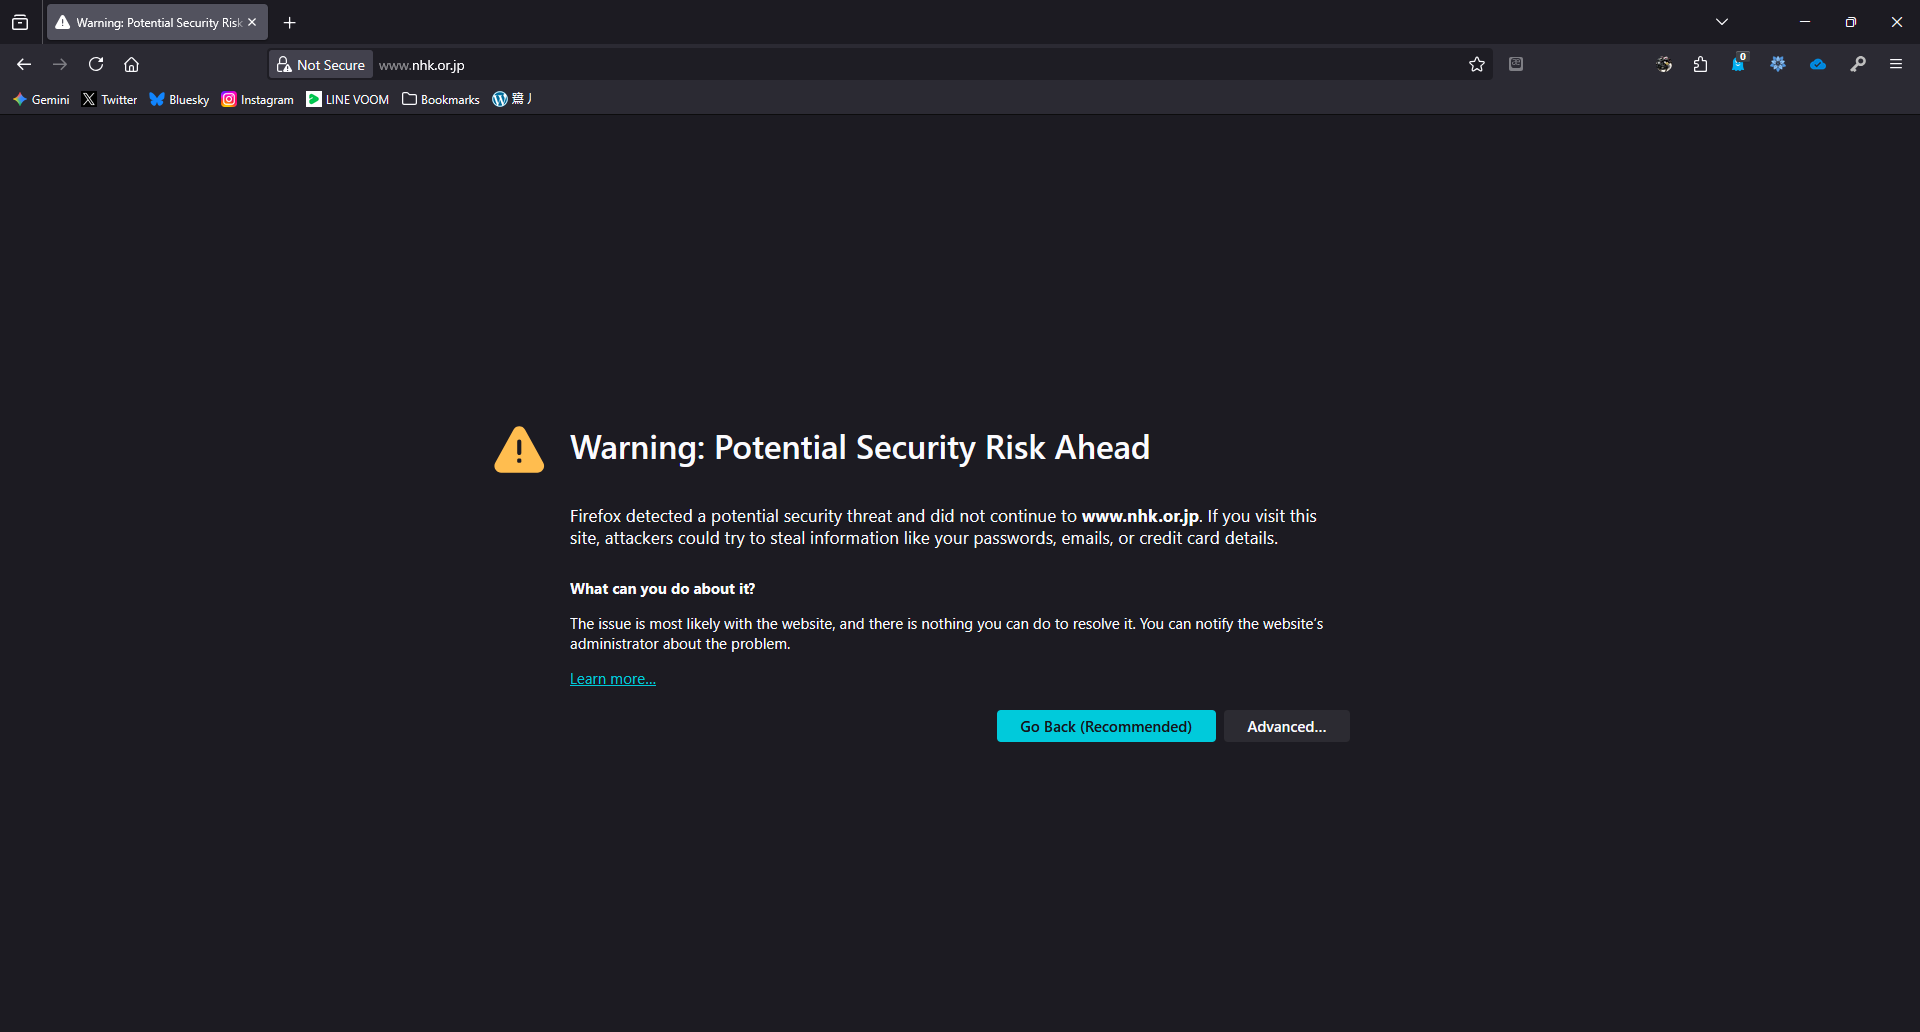
Task: Open the translate page icon in address bar
Action: pyautogui.click(x=1516, y=64)
